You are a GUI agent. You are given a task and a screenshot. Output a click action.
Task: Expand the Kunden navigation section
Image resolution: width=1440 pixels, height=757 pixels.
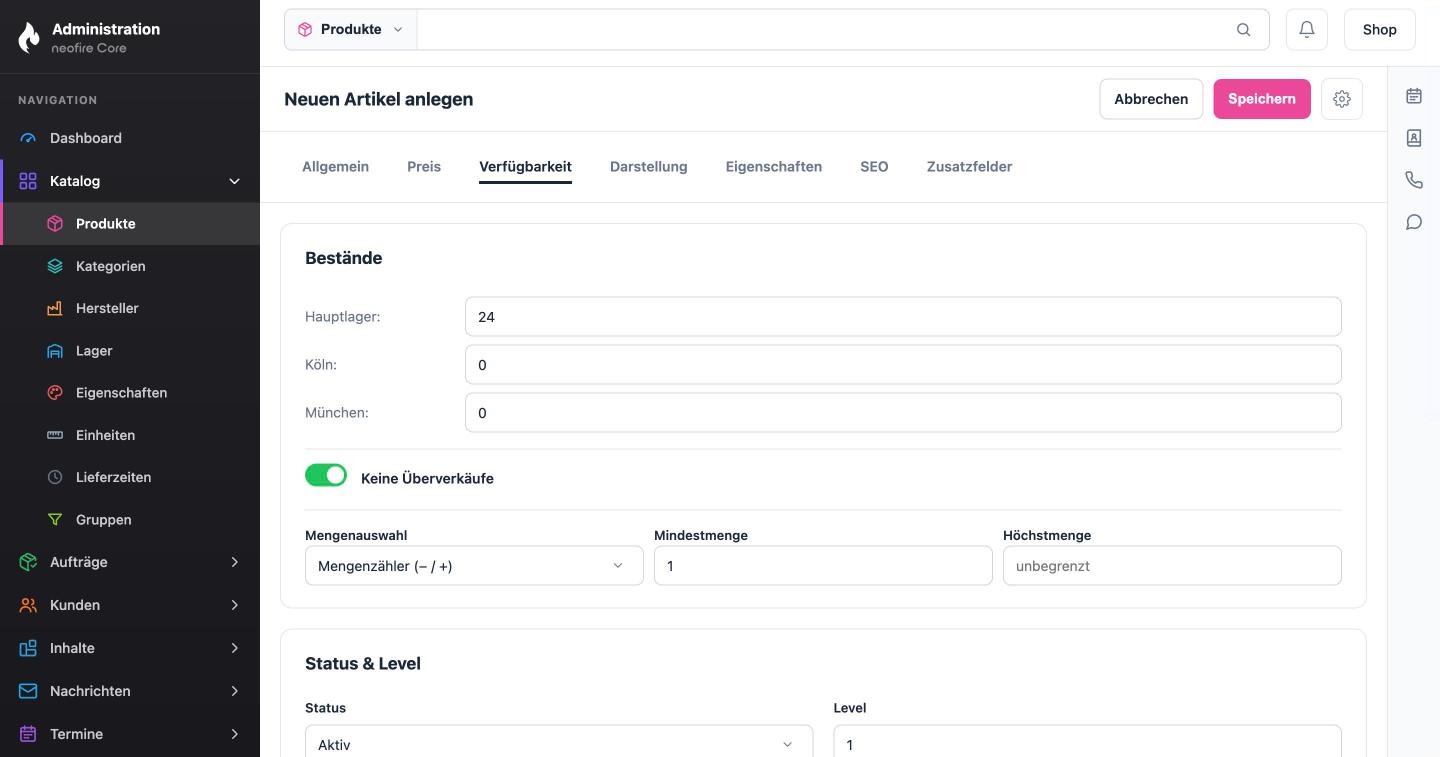click(x=235, y=605)
